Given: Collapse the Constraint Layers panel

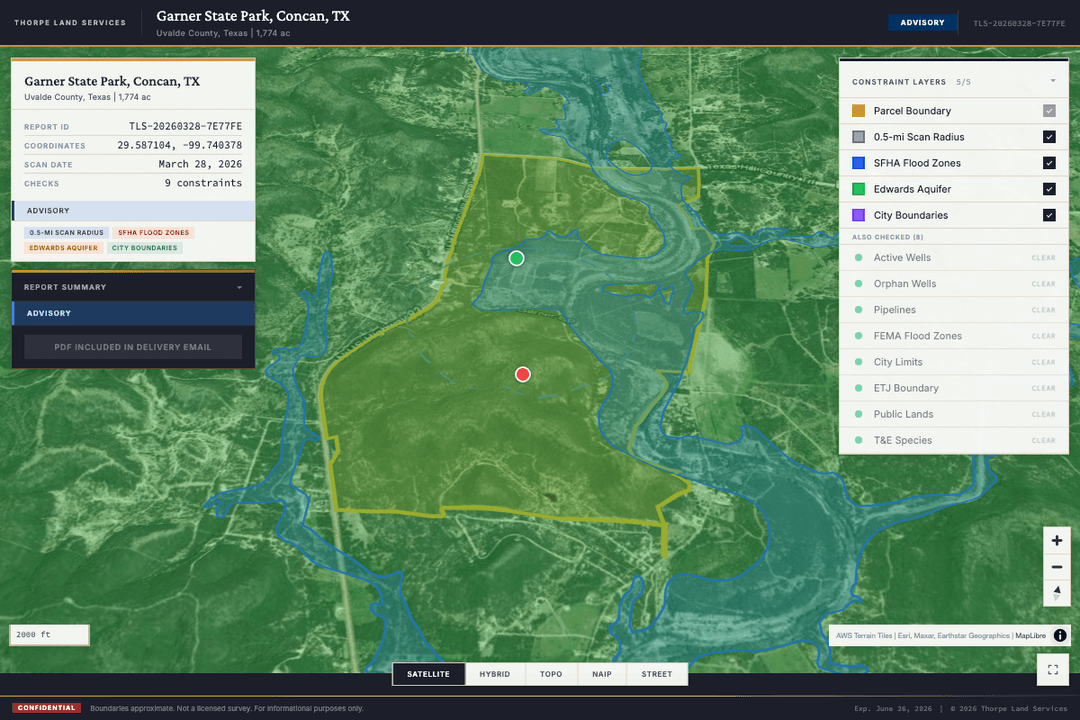Looking at the screenshot, I should pos(1052,82).
